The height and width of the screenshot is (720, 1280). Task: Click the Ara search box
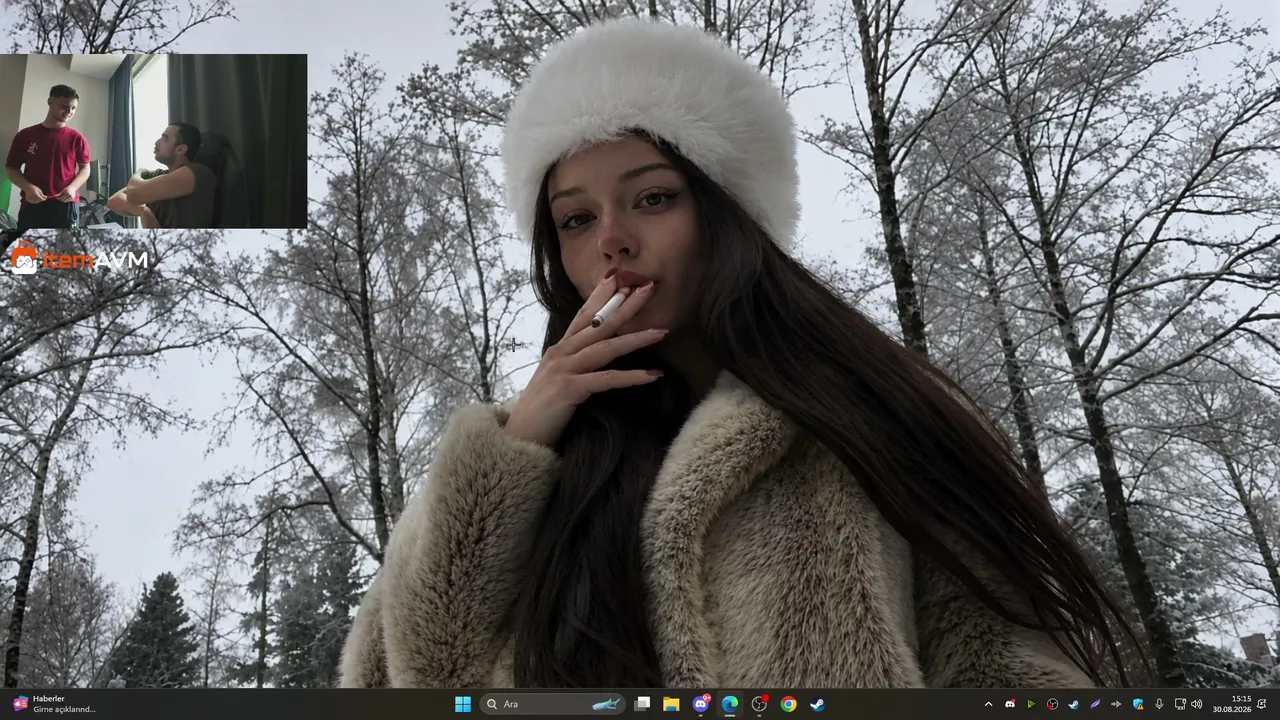tap(552, 704)
